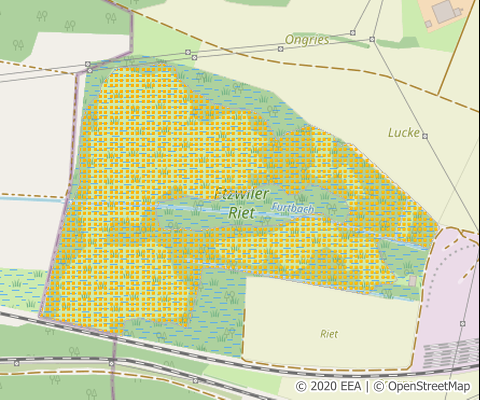Click the gray building in the orange plot

tap(444, 11)
